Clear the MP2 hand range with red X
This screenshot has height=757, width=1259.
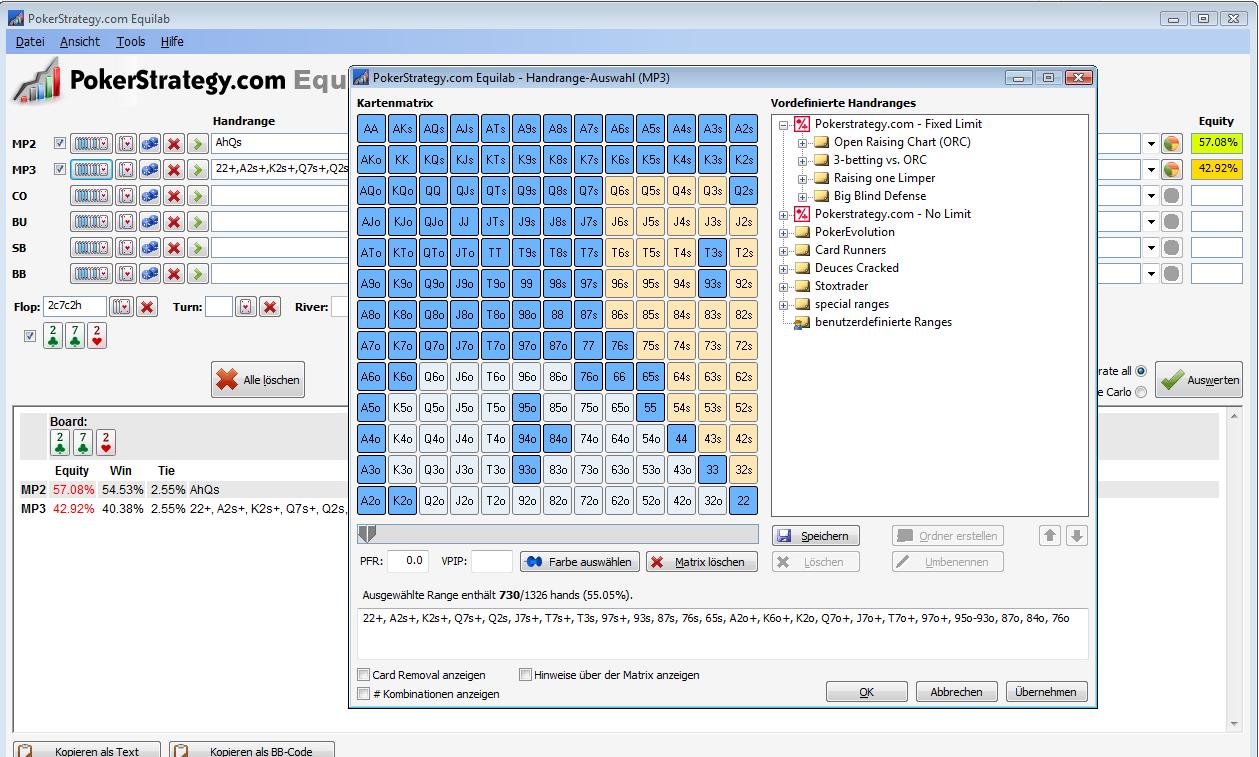(x=174, y=144)
